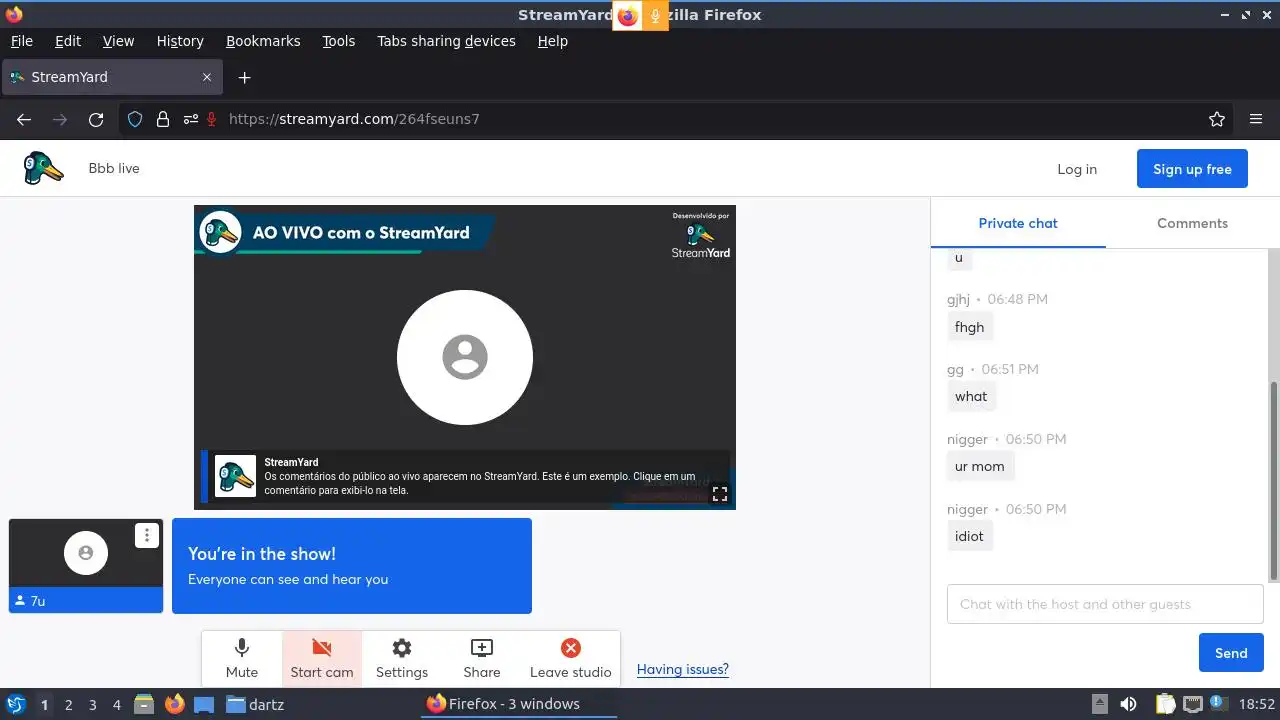Screen dimensions: 1280x720
Task: Switch to workspace 4 in the taskbar
Action: (116, 705)
